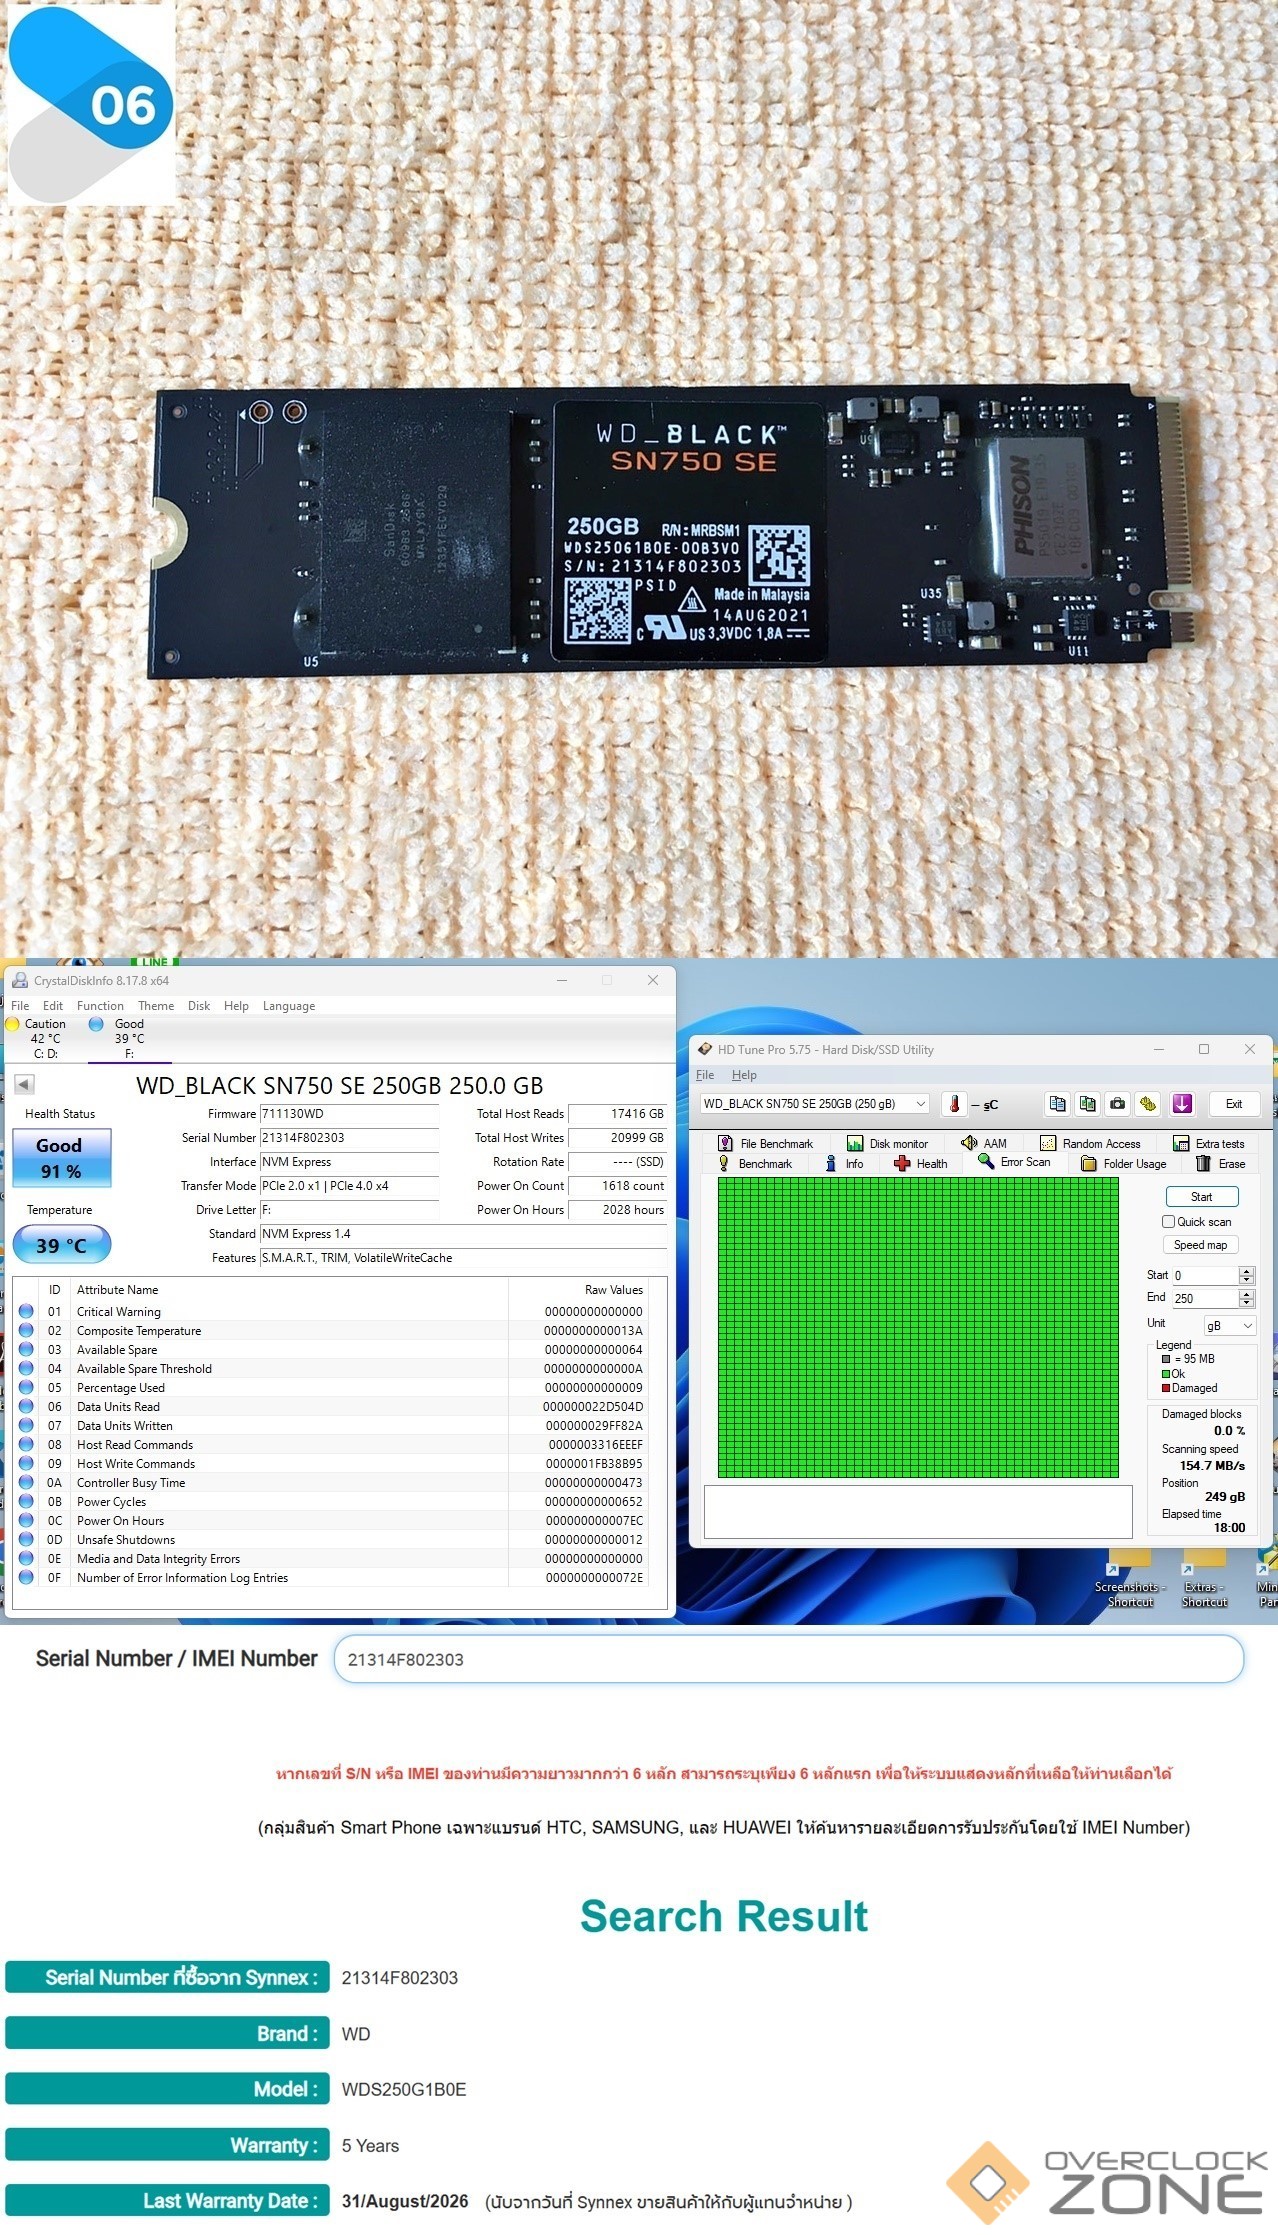Open CrystalDiskInfo Edit menu
This screenshot has width=1278, height=2235.
click(x=53, y=1005)
